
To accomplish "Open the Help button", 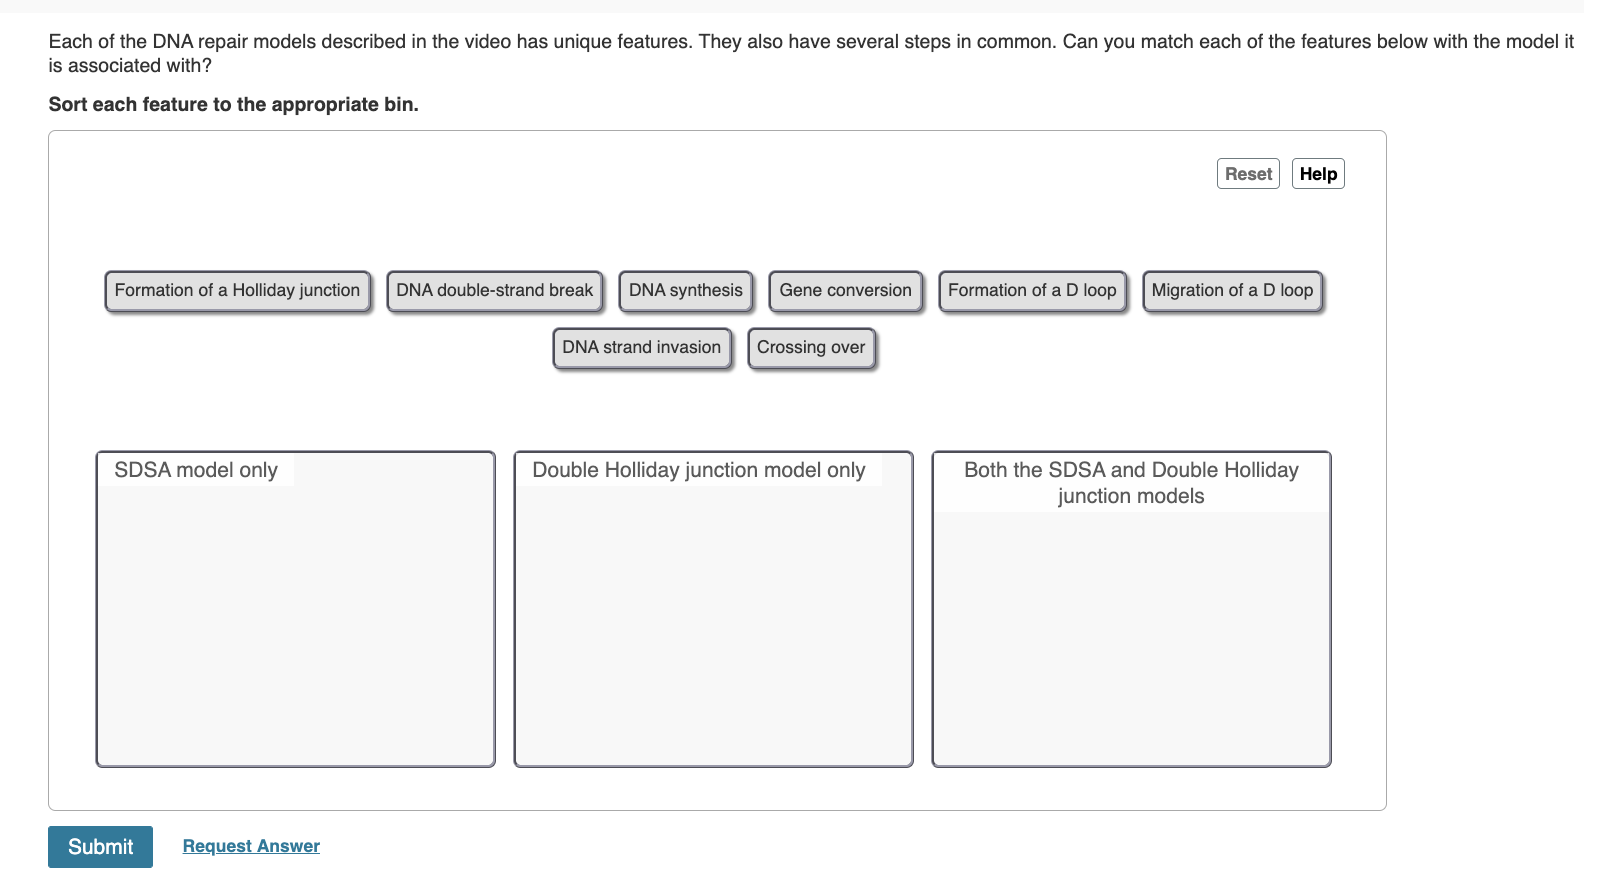I will tap(1318, 174).
